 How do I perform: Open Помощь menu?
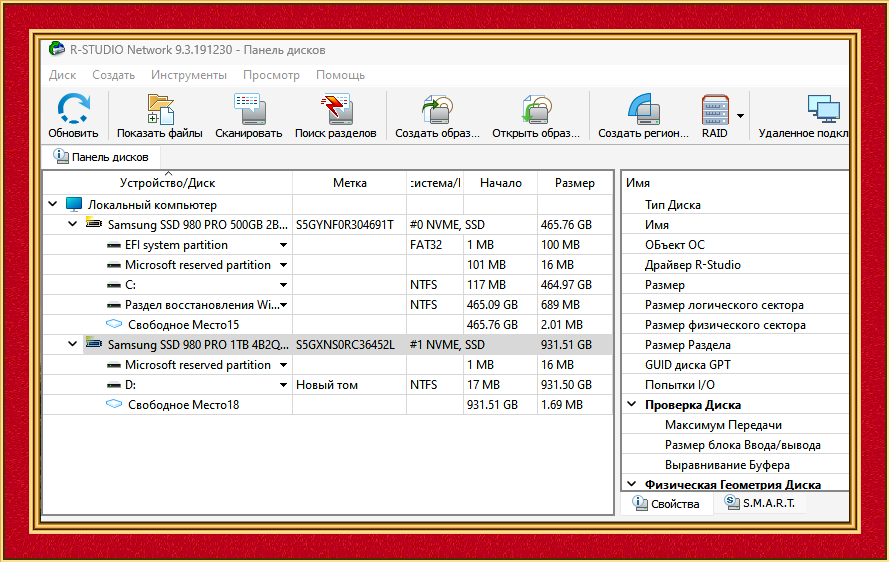[340, 75]
